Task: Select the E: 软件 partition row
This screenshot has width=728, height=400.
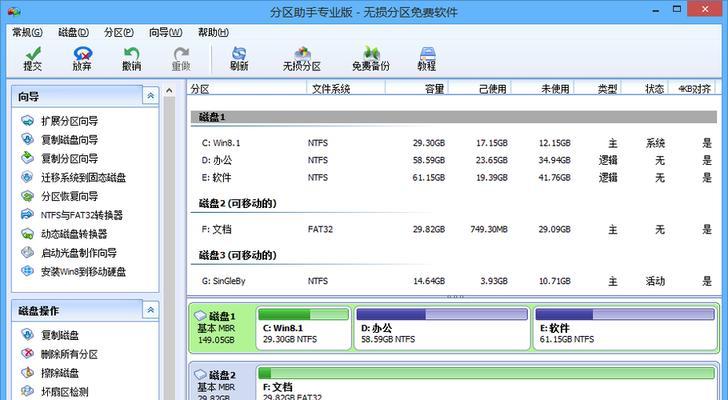Action: [x=454, y=178]
